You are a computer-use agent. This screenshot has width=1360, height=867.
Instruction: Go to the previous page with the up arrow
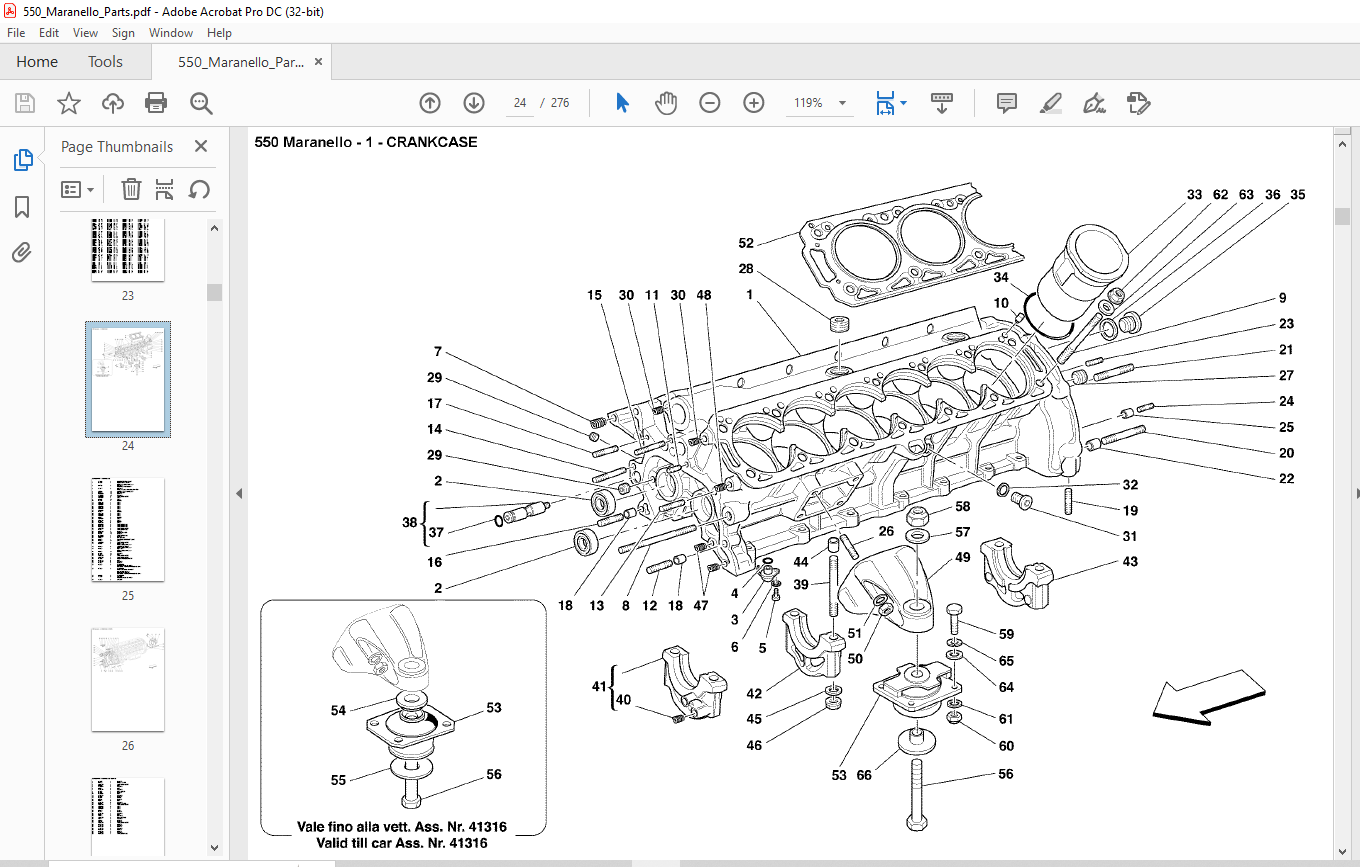(430, 103)
